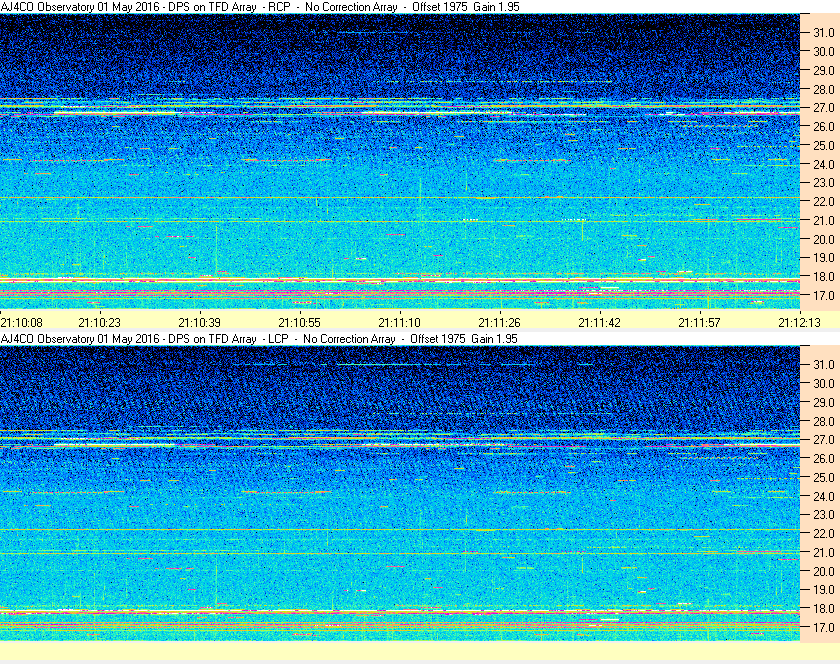Click the 18.0 frequency label on LCP chart
Viewport: 840px width, 664px height.
click(x=824, y=609)
